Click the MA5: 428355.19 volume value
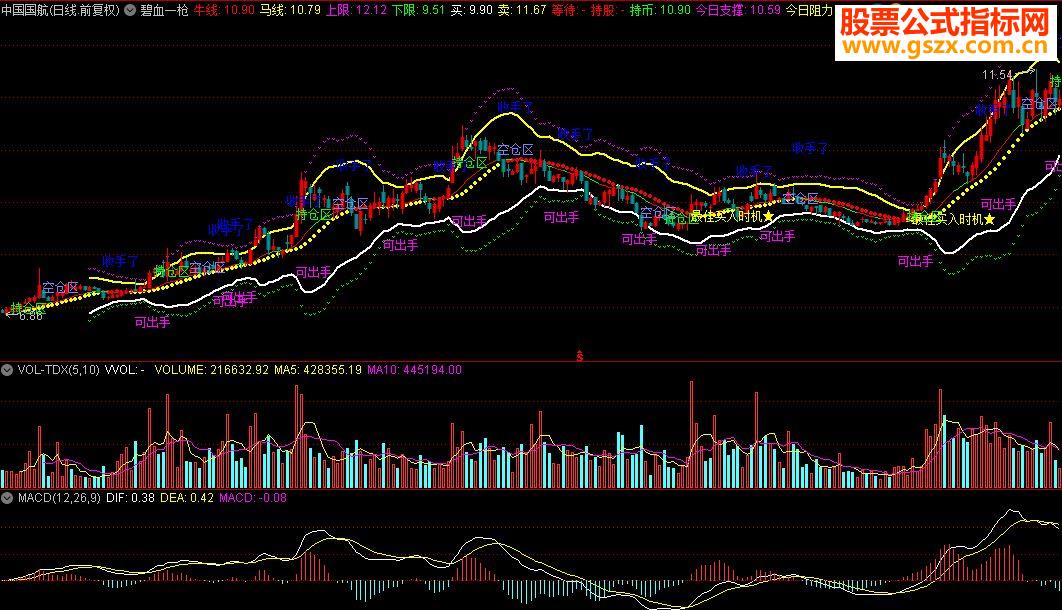Viewport: 1062px width, 610px height. [x=318, y=370]
